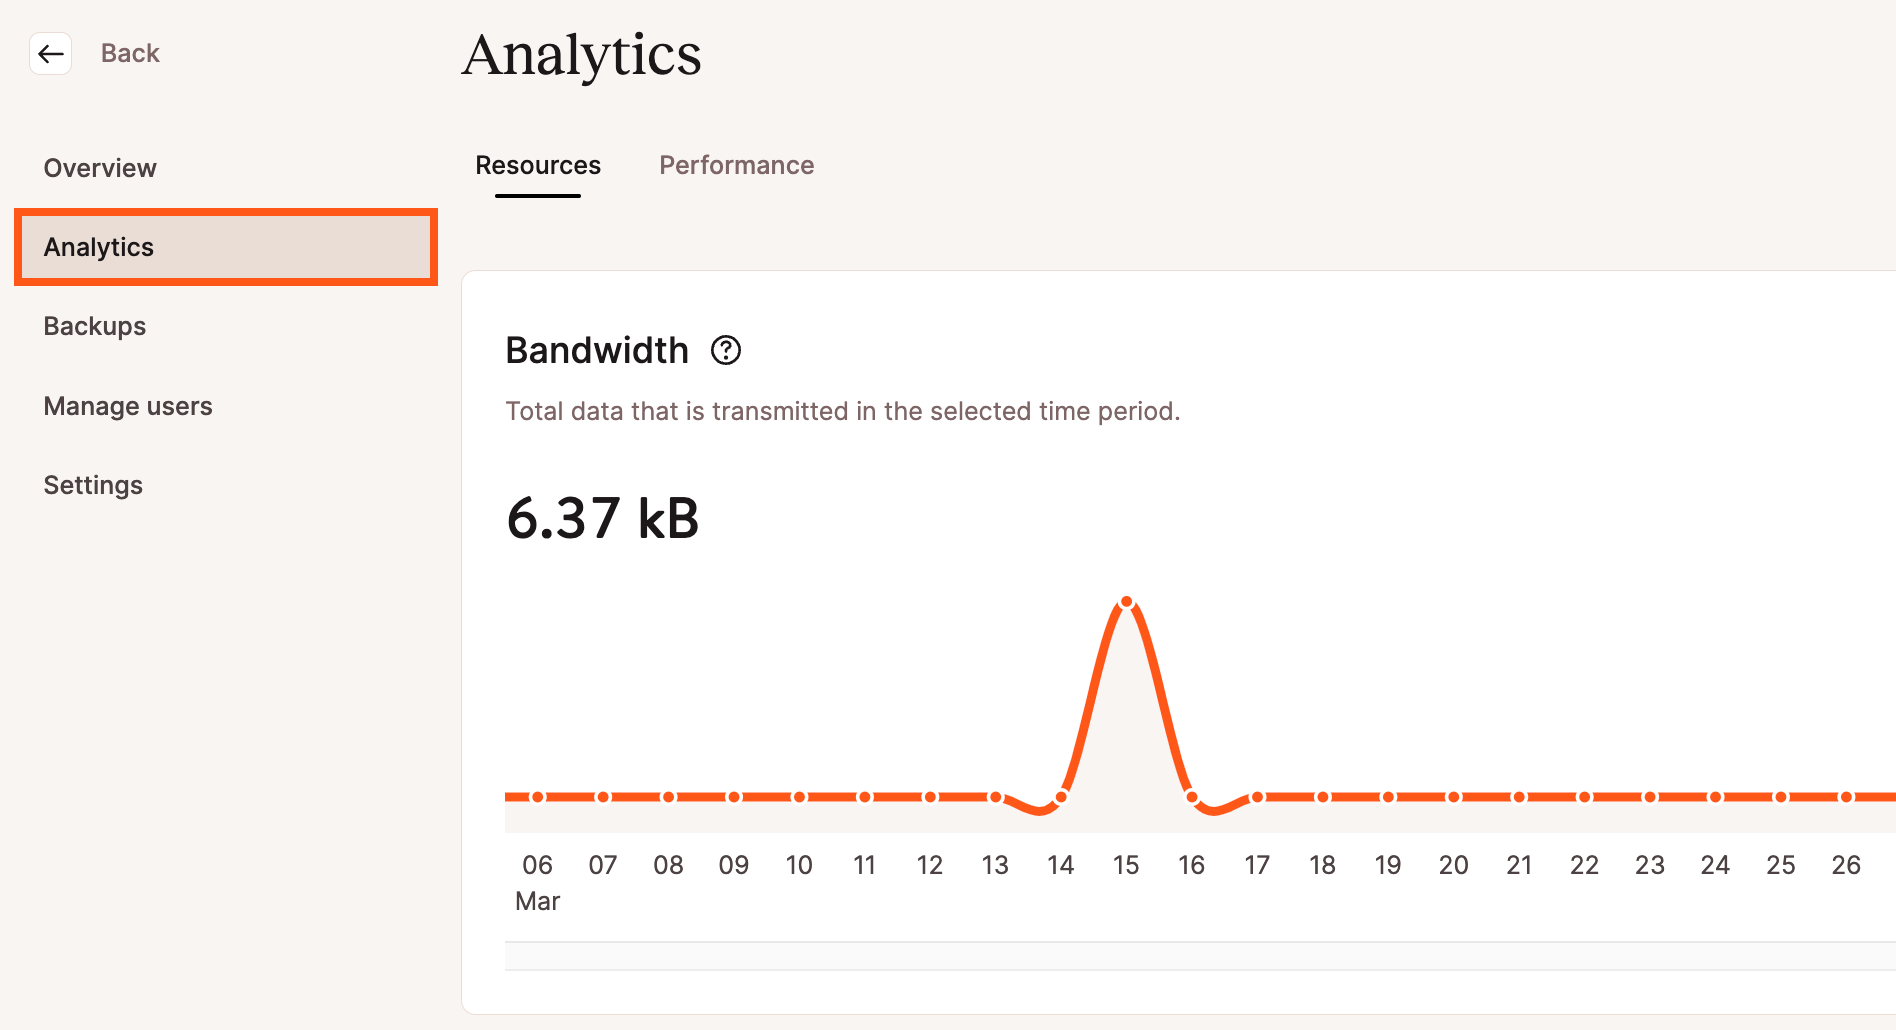Open the Backups sidebar section
This screenshot has height=1030, width=1896.
(95, 326)
